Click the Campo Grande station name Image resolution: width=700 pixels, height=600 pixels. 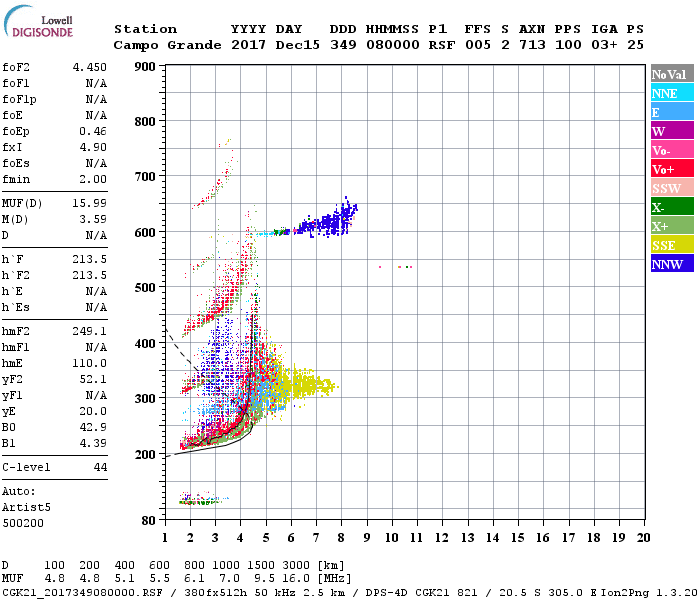(167, 45)
